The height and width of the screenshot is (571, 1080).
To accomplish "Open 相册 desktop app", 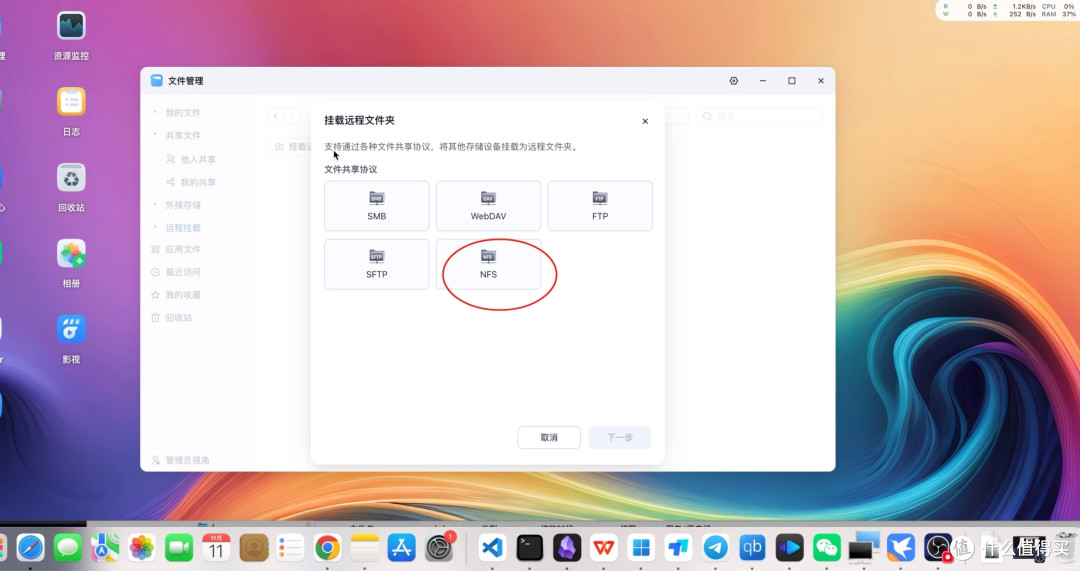I will point(71,263).
